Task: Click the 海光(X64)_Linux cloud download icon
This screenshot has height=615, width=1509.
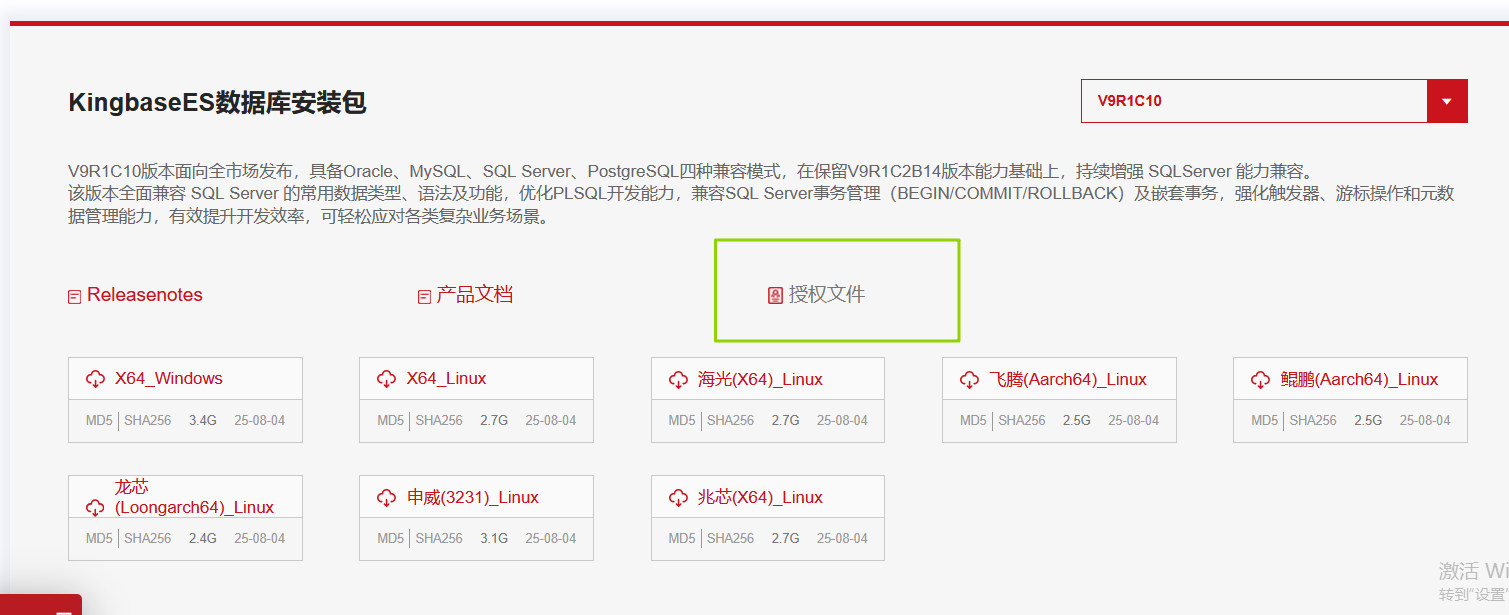Action: [x=678, y=380]
